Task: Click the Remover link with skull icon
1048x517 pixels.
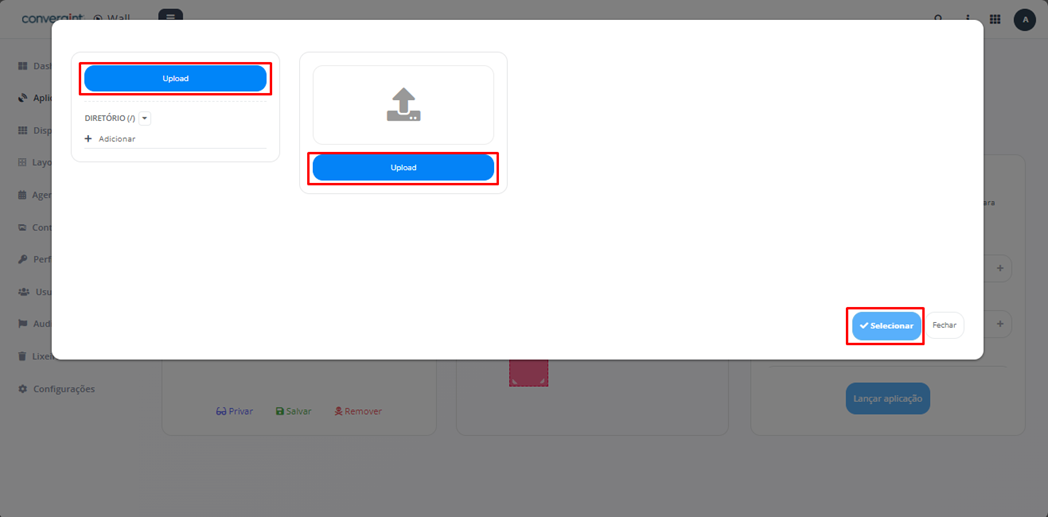Action: coord(358,411)
